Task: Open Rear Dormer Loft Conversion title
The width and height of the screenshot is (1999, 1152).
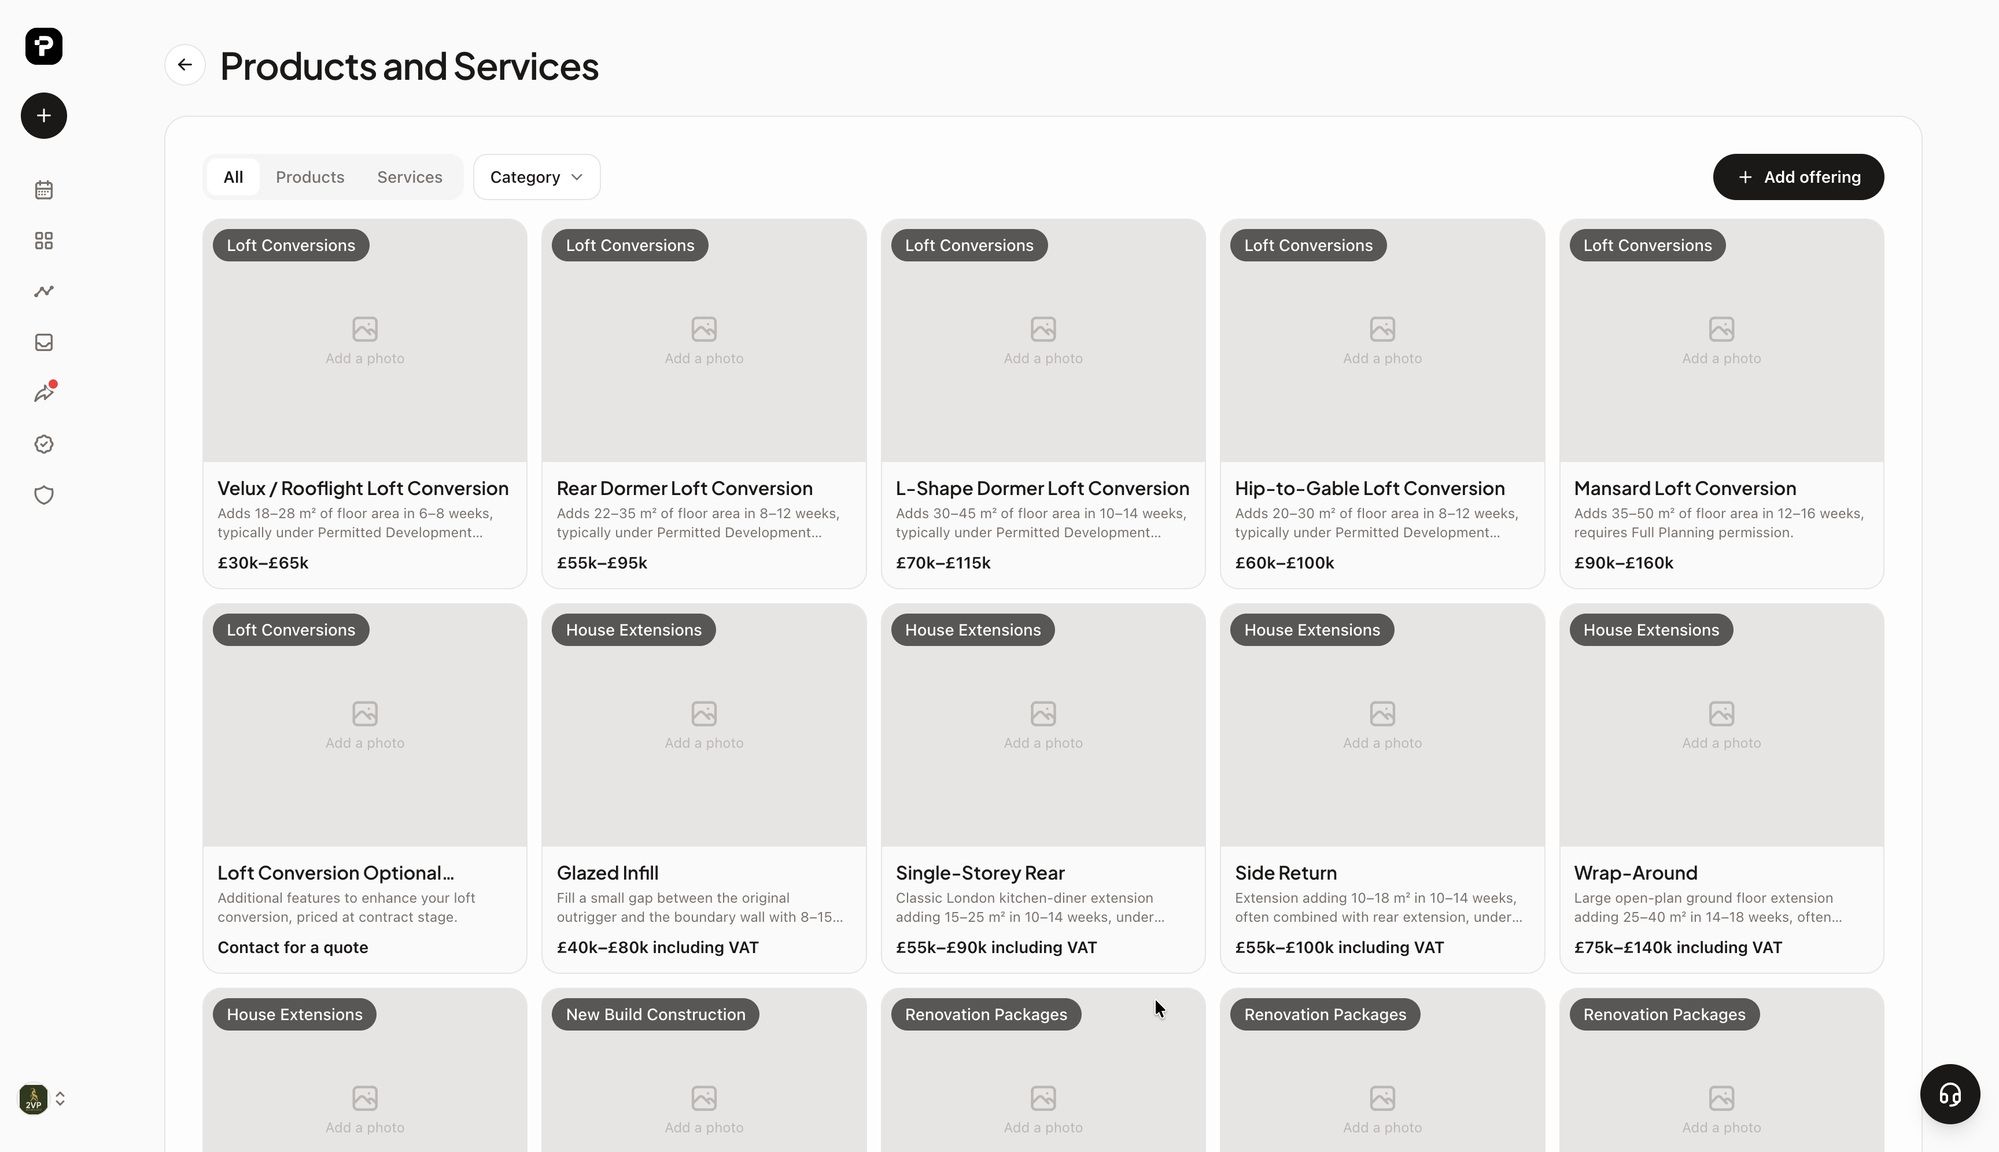Action: coord(684,488)
